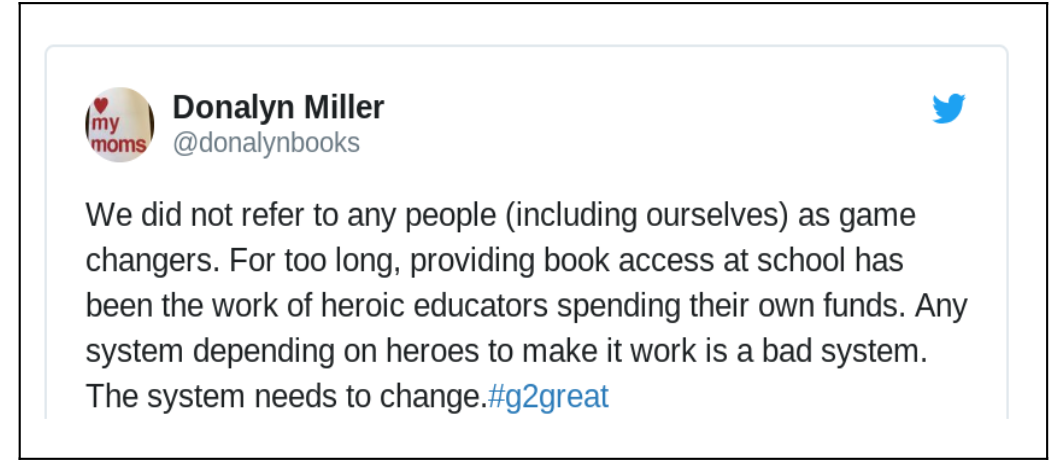Screen dimensions: 1058x466
Task: Click the tweet line beginning 'changers. For too long'
Action: coord(495,261)
